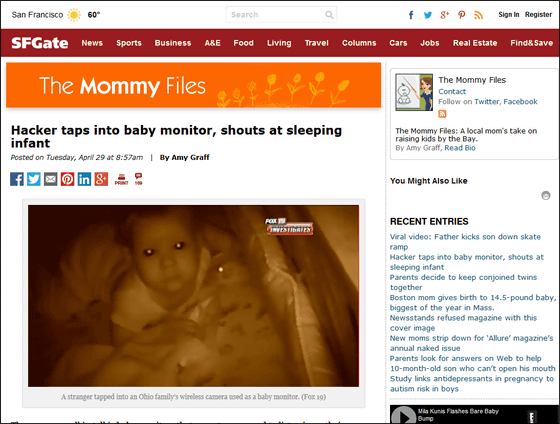
Task: Share article on LinkedIn icon
Action: [84, 179]
